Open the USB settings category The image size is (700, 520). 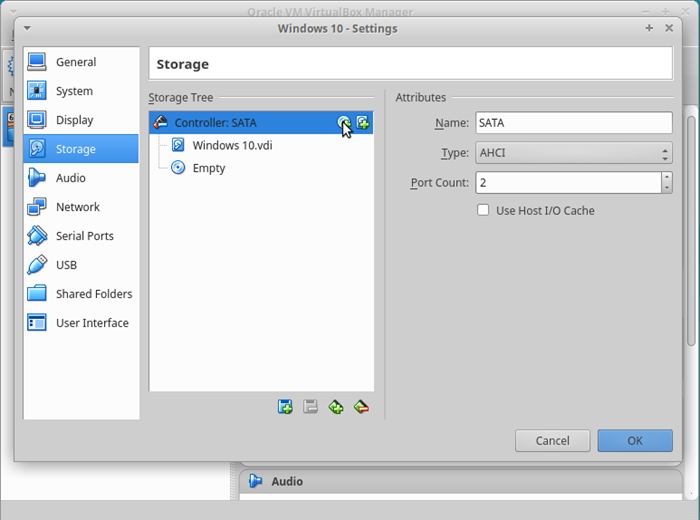[x=81, y=265]
